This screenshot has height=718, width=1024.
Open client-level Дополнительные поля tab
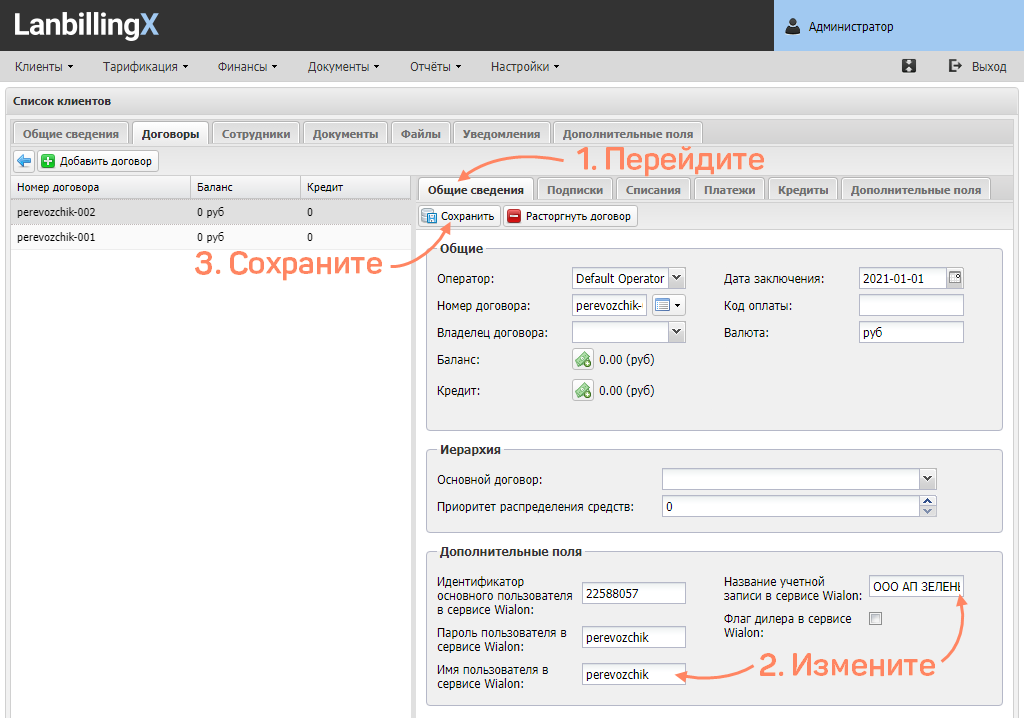(x=628, y=133)
